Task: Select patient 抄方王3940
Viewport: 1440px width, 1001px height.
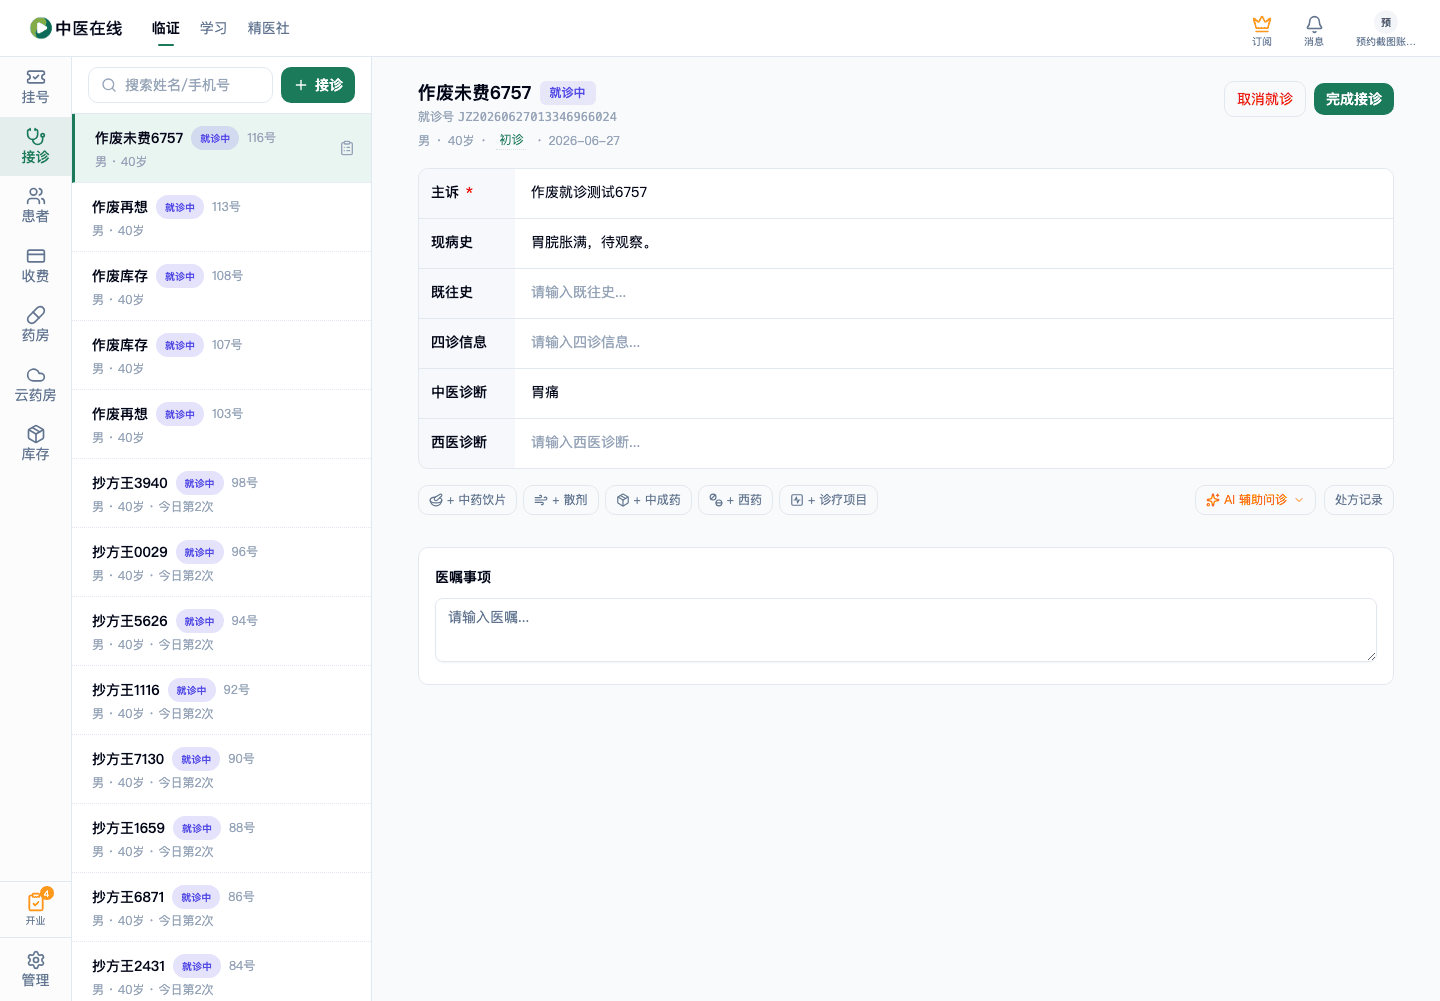Action: [x=222, y=493]
